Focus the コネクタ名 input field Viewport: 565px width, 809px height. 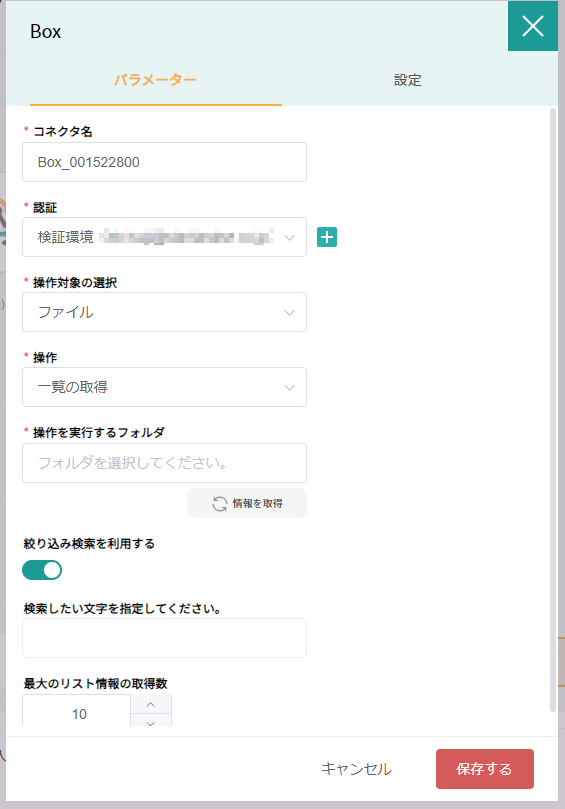164,162
